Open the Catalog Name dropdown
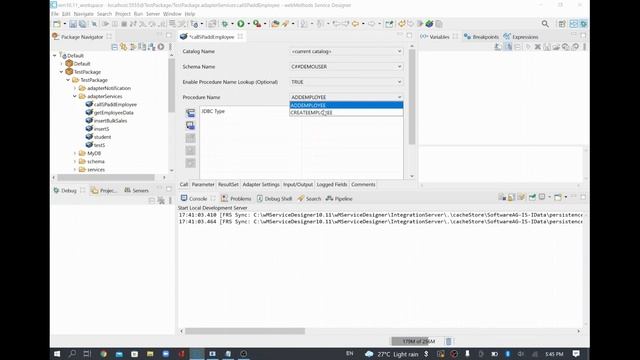The width and height of the screenshot is (640, 360). tap(346, 51)
